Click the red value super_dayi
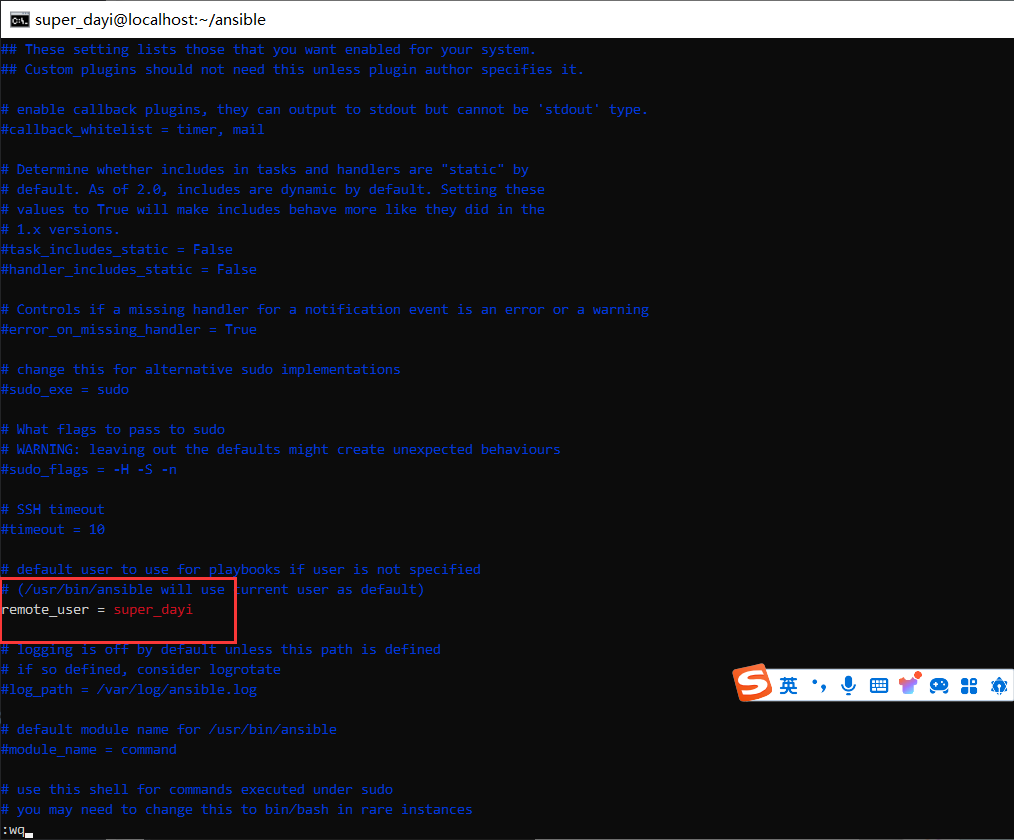Screen dimensions: 1014x840 153,610
